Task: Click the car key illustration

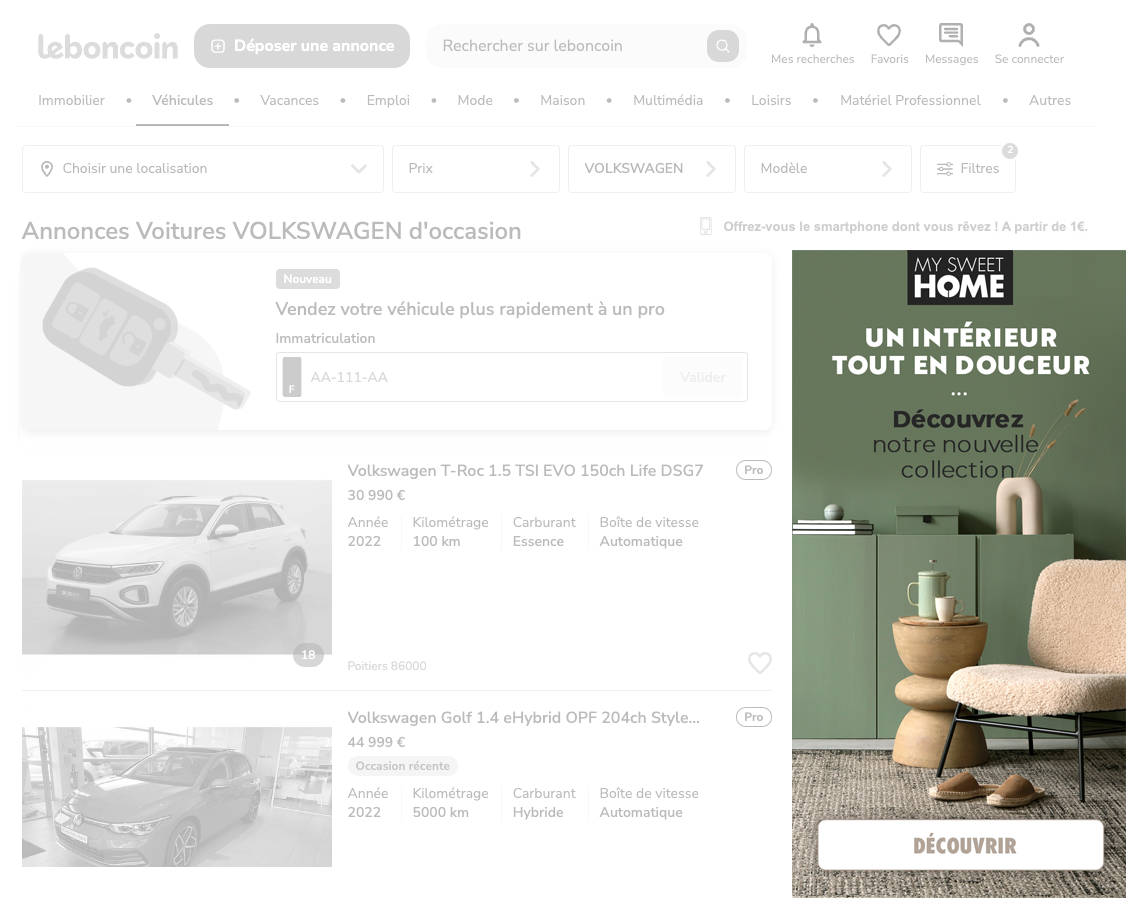Action: 145,339
